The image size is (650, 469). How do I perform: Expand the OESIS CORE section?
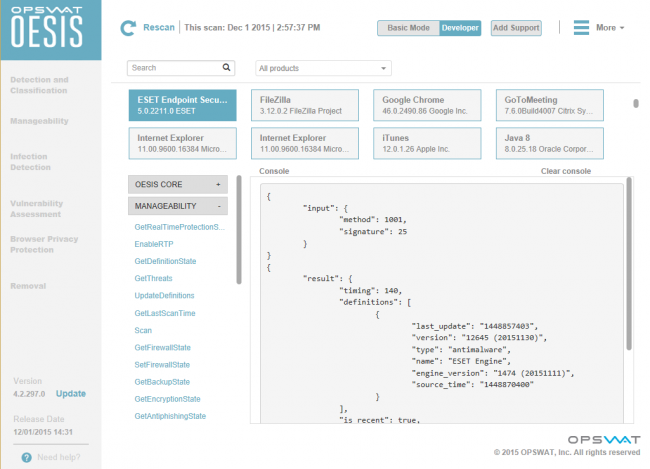(x=178, y=184)
